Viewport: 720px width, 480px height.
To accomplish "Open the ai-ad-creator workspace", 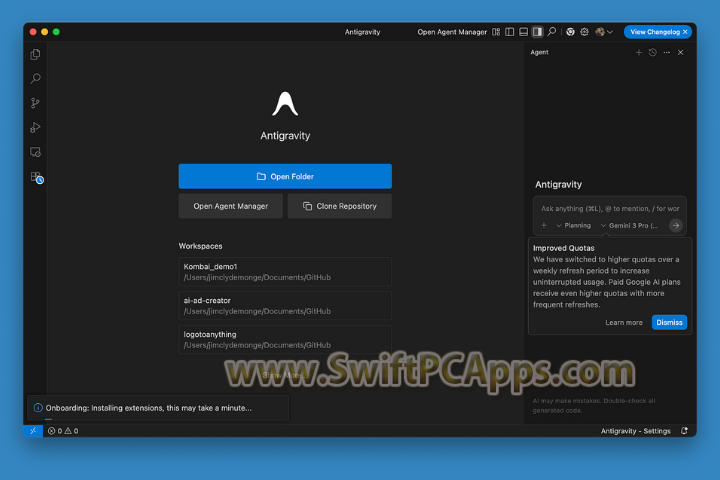I will pos(285,306).
